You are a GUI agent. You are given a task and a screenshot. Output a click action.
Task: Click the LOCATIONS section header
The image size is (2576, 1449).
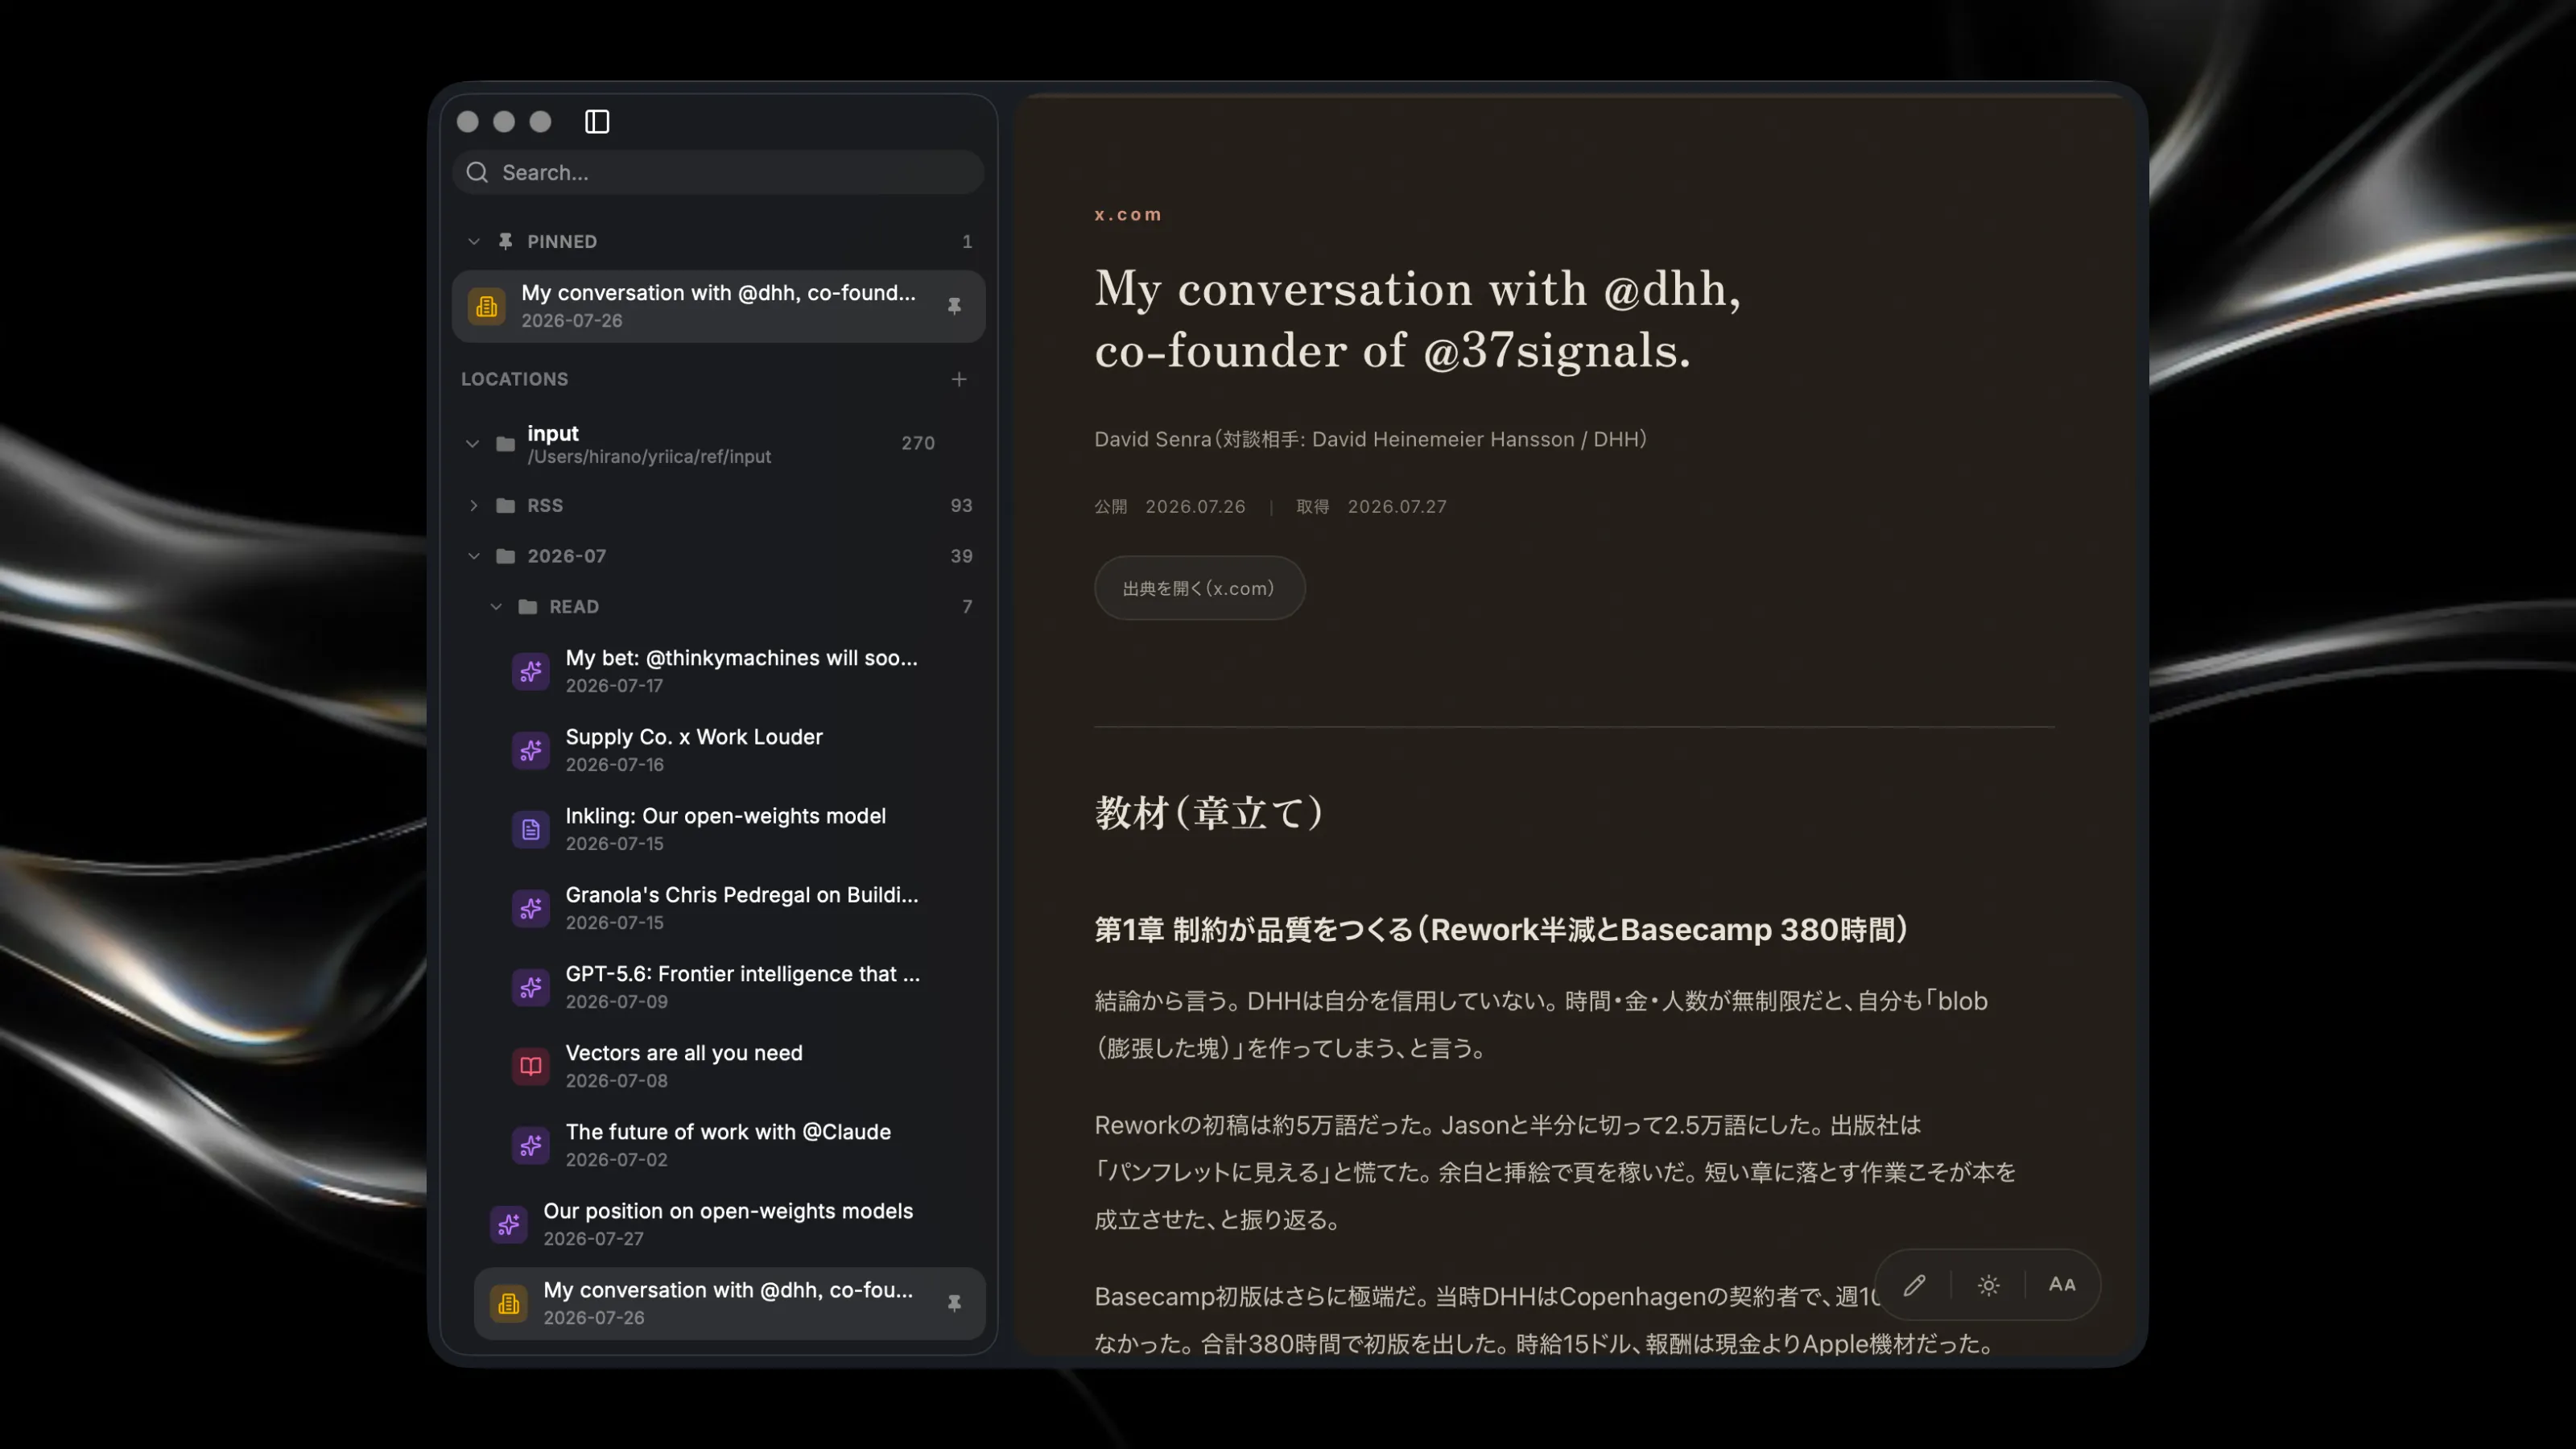tap(514, 379)
